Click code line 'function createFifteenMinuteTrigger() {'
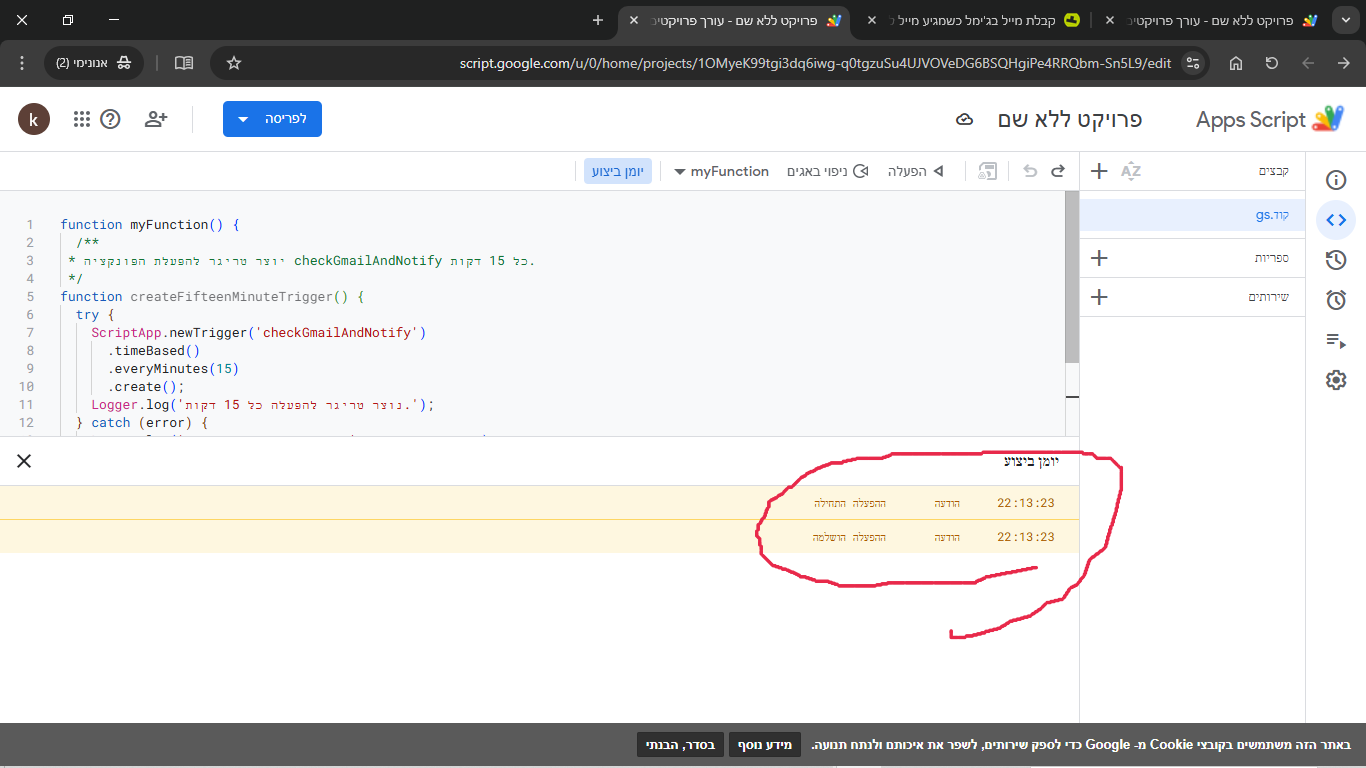This screenshot has width=1366, height=768. click(x=212, y=297)
